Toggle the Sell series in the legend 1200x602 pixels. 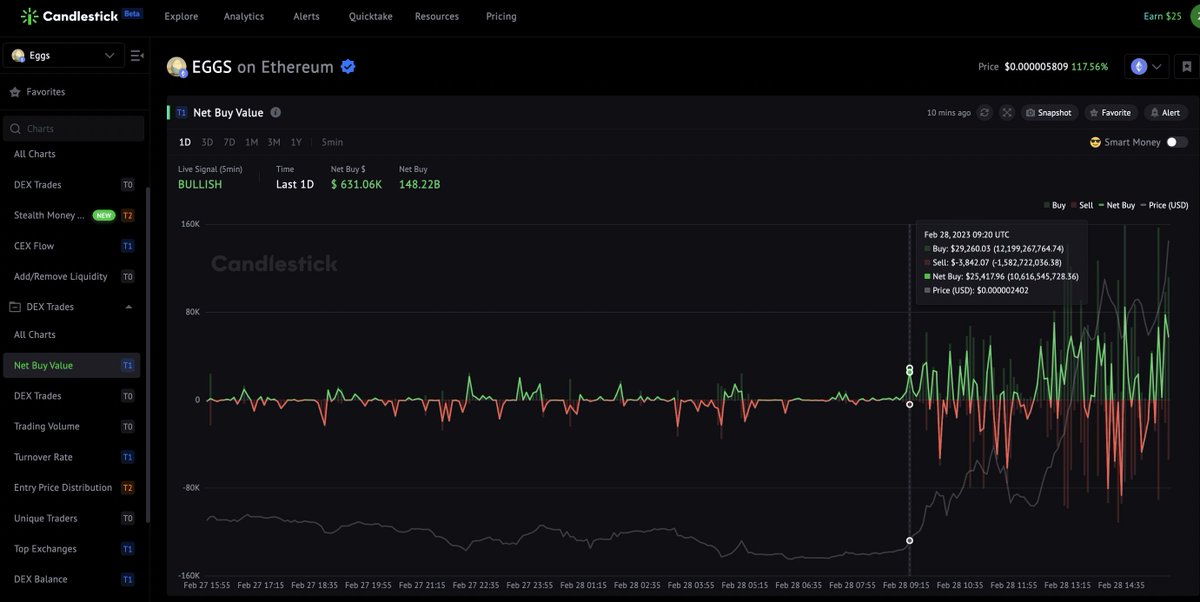[x=1082, y=205]
